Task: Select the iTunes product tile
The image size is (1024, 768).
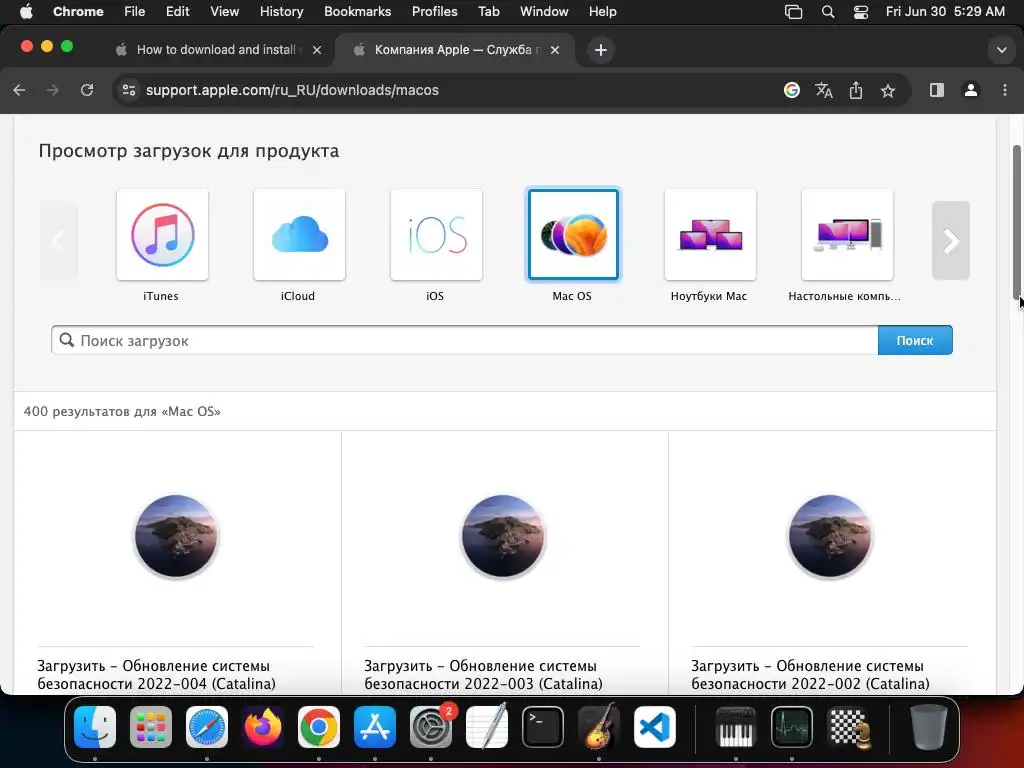Action: (x=162, y=234)
